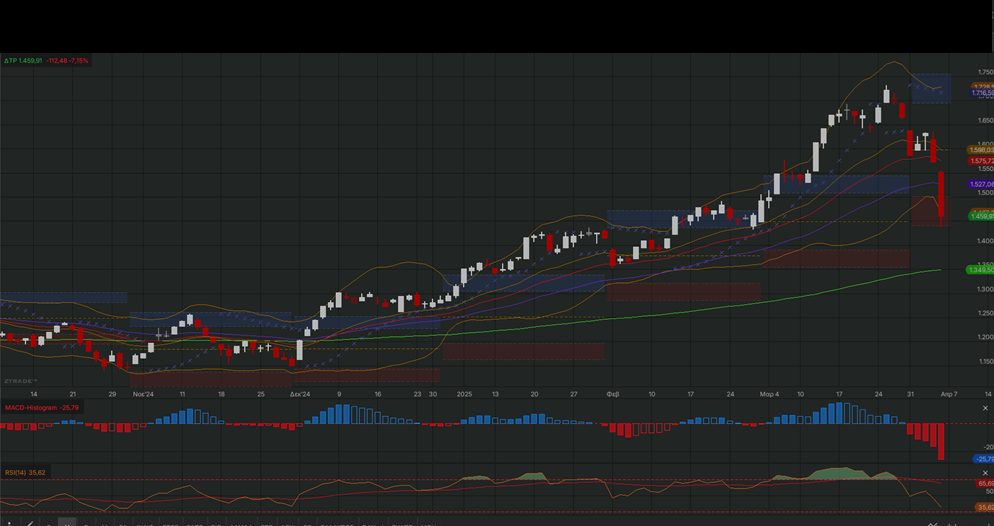Click the ΔTP 1.459,91 symbol label

(23, 61)
